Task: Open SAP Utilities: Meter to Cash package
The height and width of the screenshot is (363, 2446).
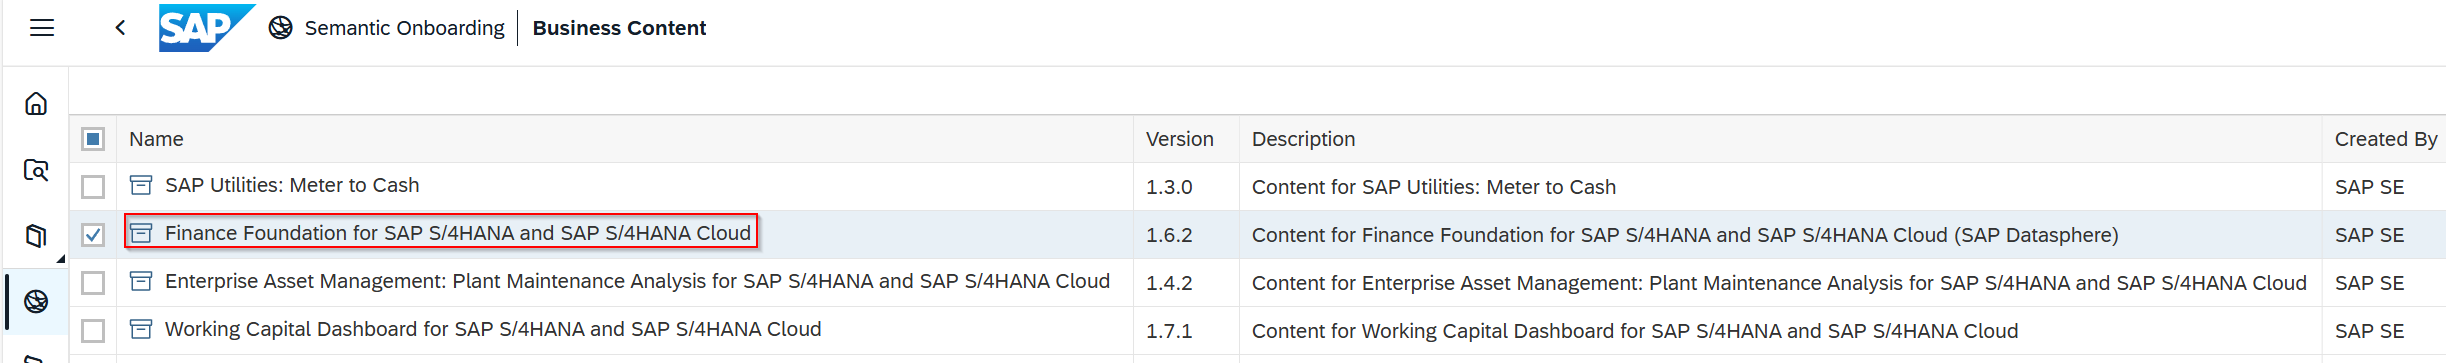Action: pos(292,185)
